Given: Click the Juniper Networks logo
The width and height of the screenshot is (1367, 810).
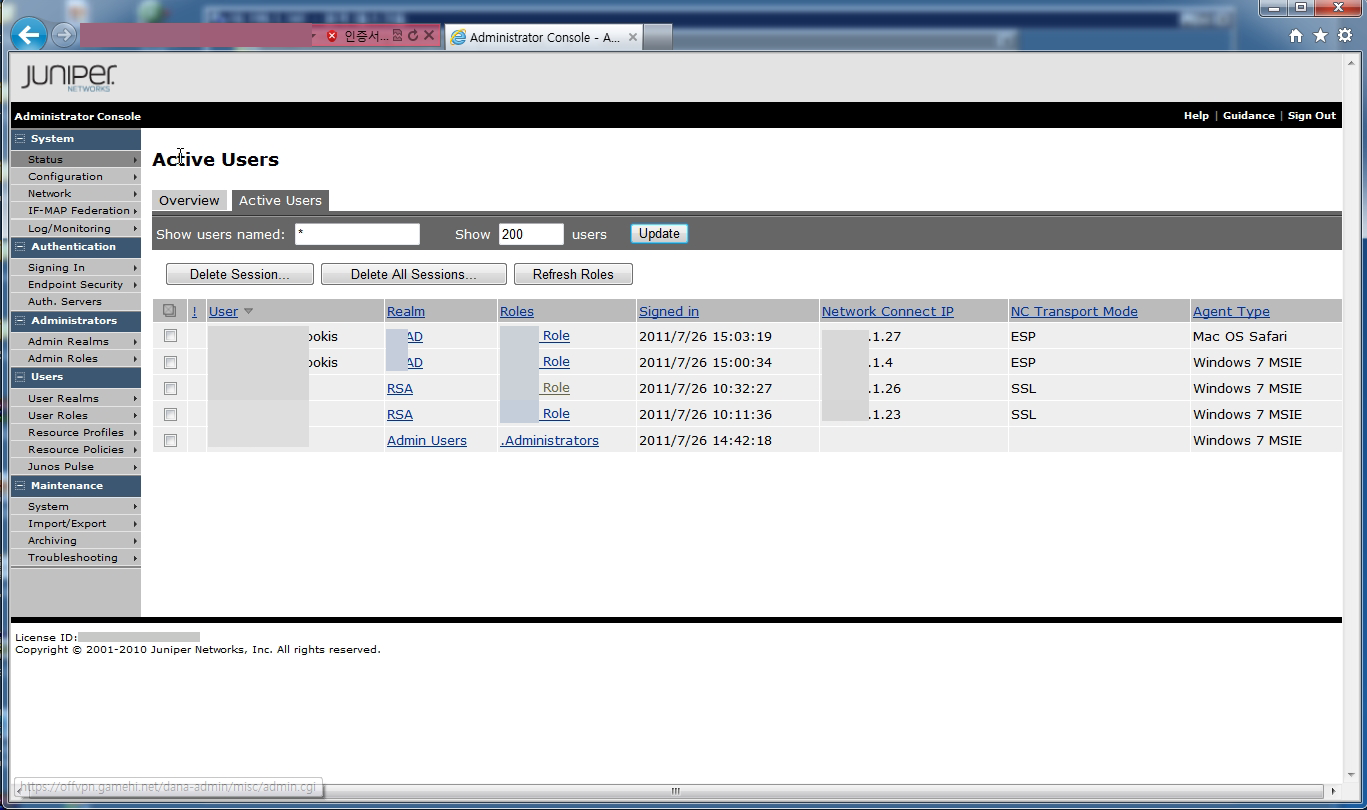Looking at the screenshot, I should pos(68,77).
